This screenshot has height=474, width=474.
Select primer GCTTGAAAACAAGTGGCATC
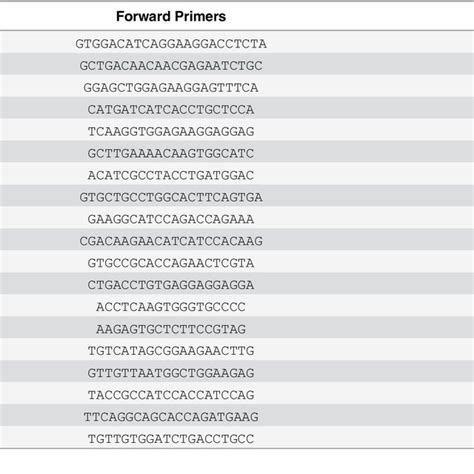click(171, 153)
